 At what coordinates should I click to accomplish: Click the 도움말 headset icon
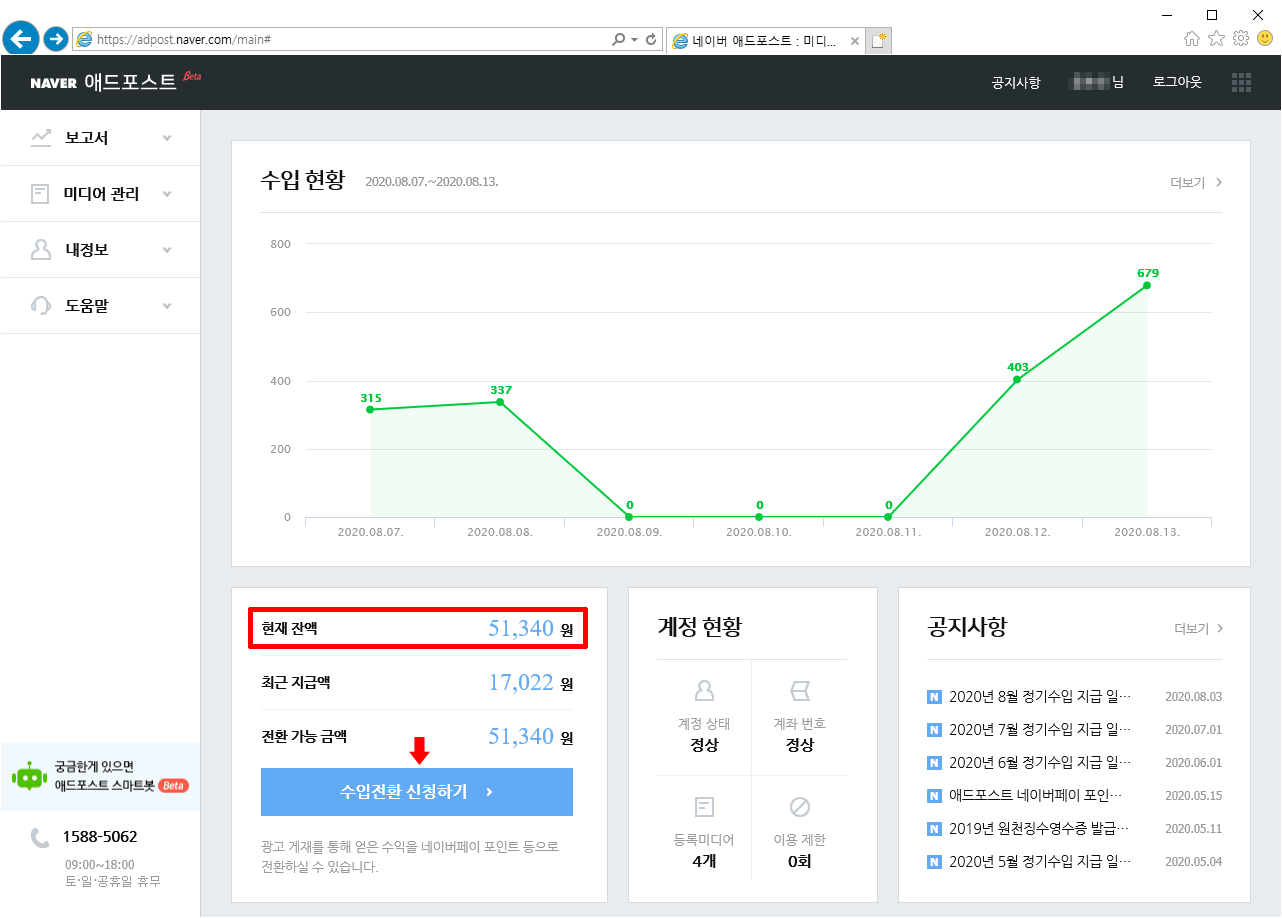[x=41, y=305]
